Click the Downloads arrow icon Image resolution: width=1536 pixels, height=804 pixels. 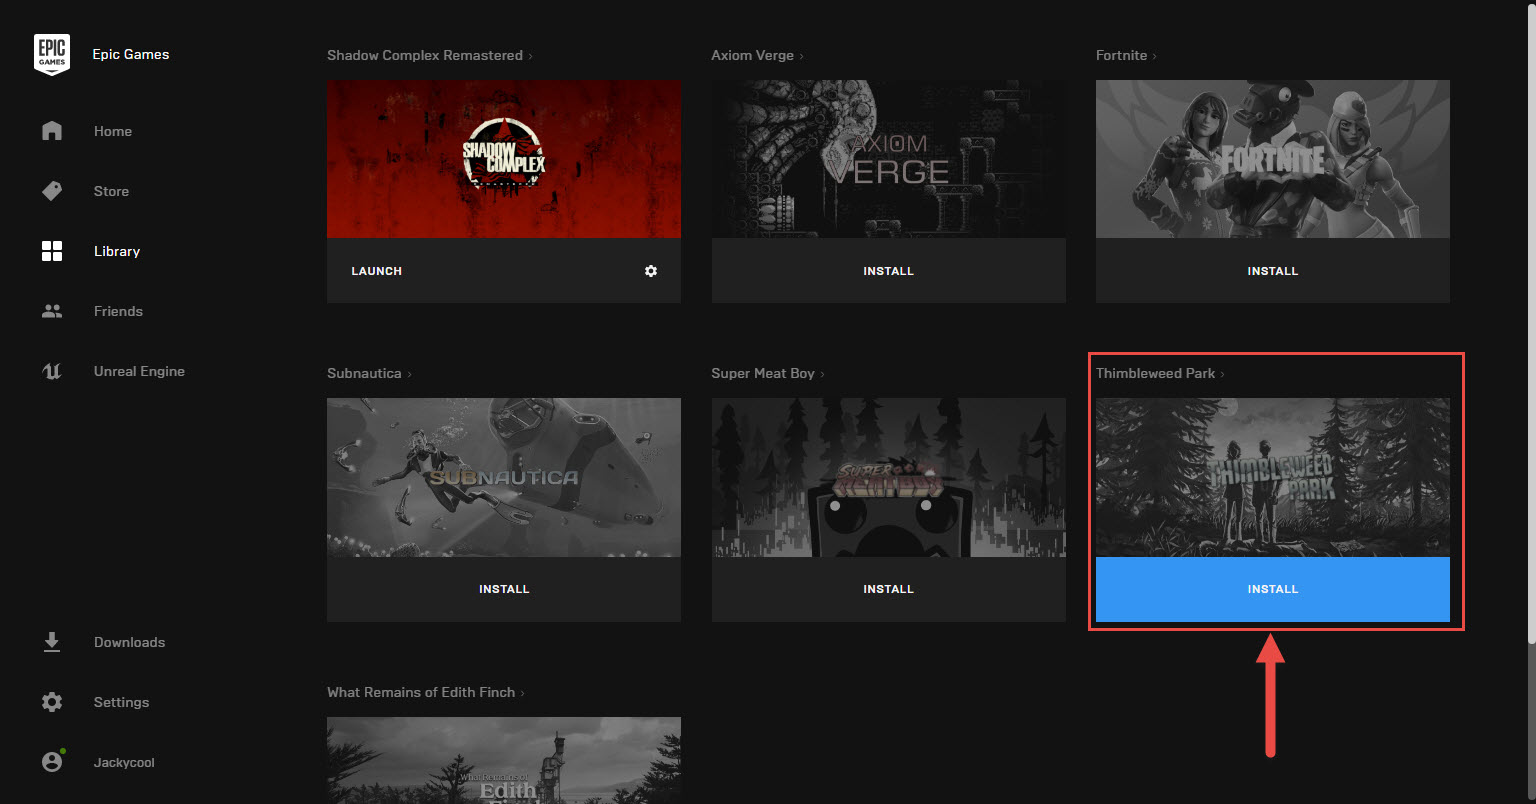tap(52, 642)
